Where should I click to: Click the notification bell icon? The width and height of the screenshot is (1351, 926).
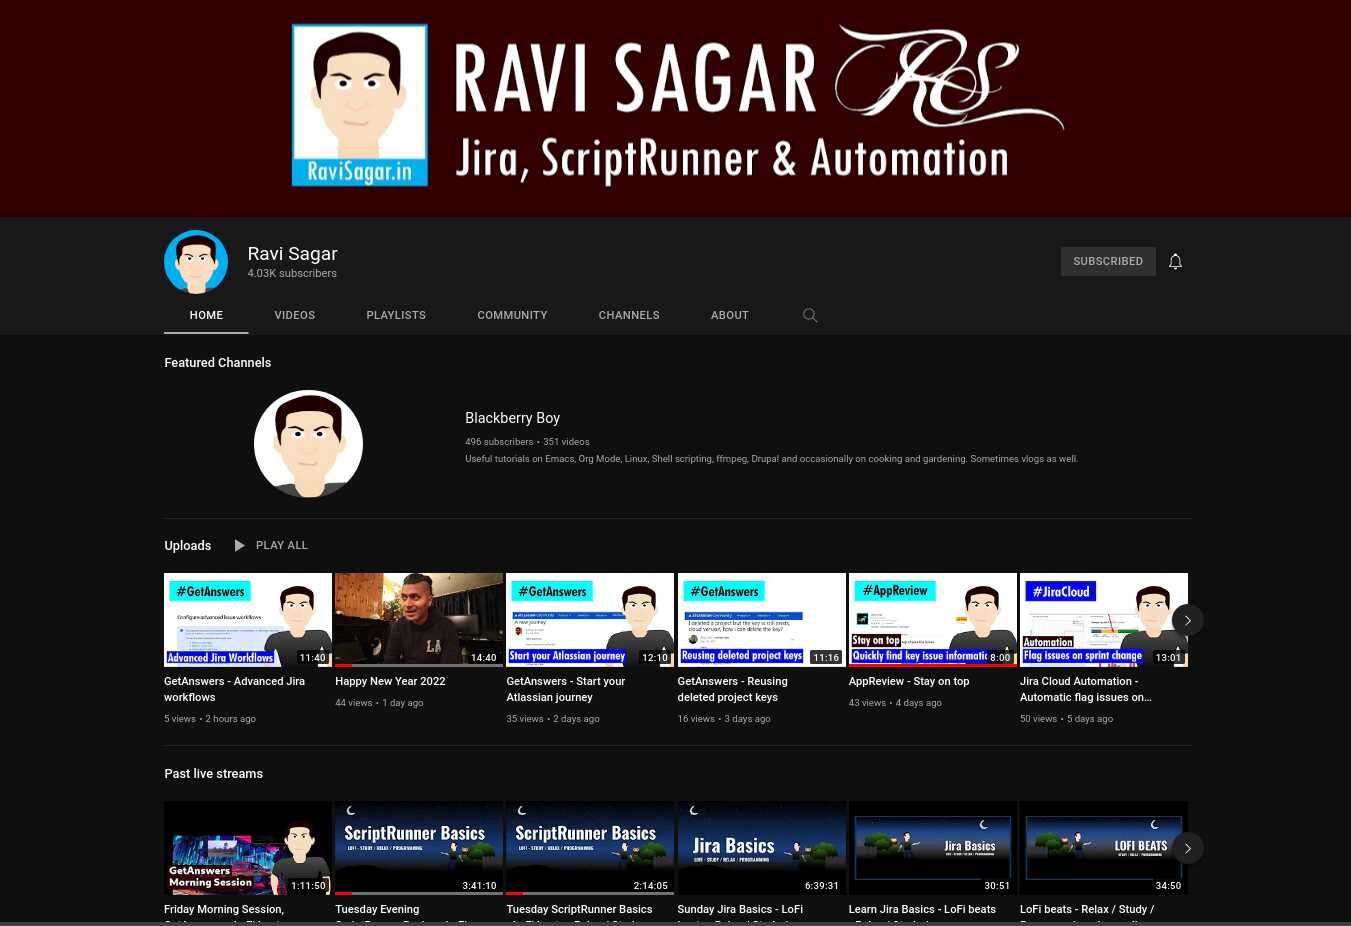1175,261
